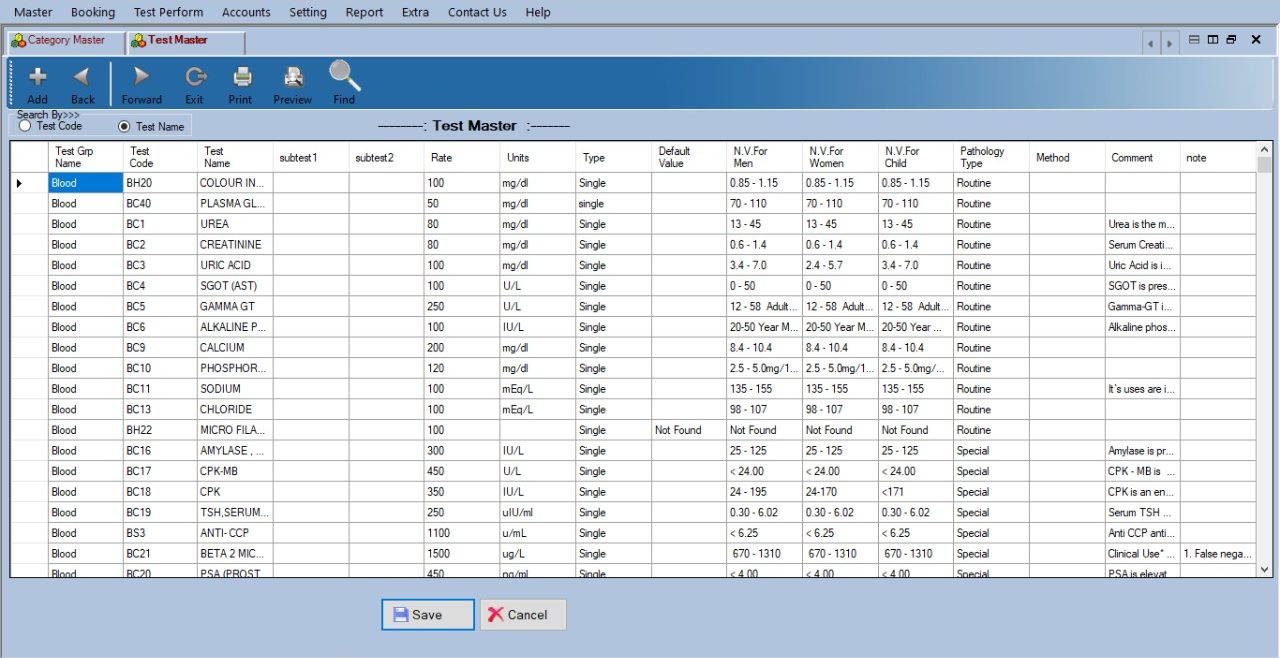This screenshot has width=1280, height=658.
Task: Click the Test Grp Name column header
Action: point(85,157)
